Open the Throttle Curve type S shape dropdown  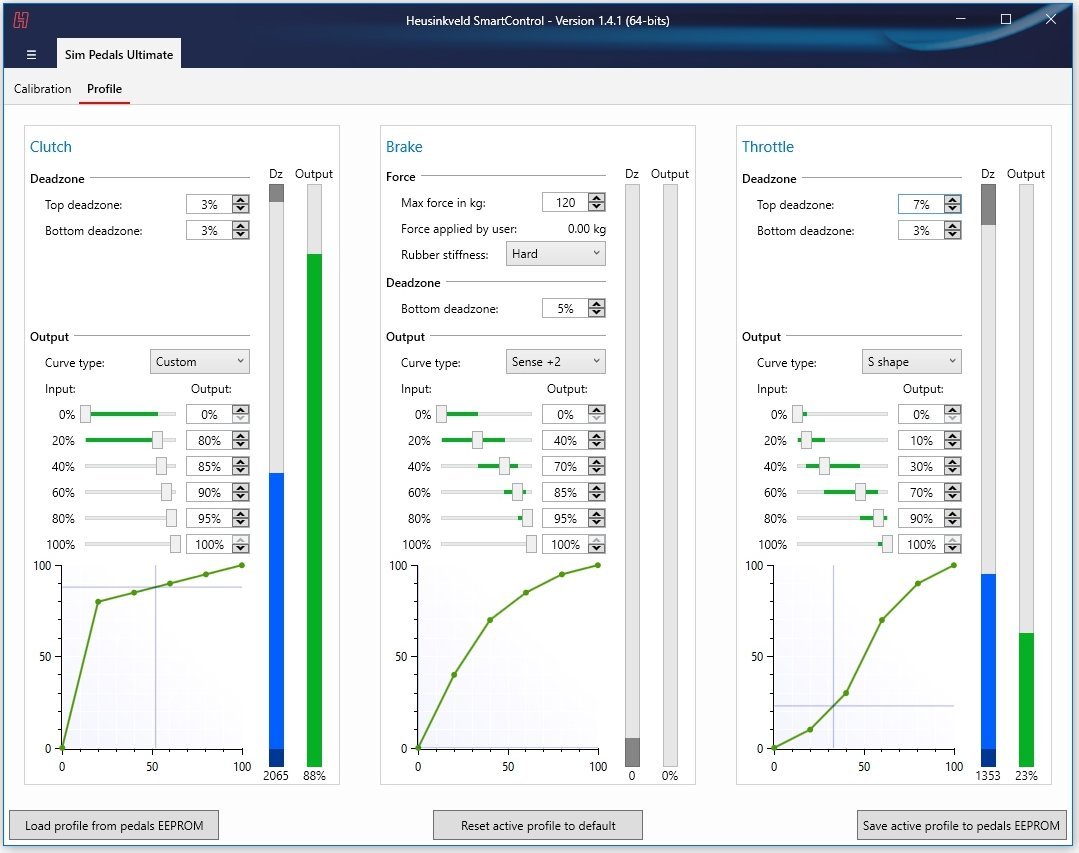coord(912,362)
